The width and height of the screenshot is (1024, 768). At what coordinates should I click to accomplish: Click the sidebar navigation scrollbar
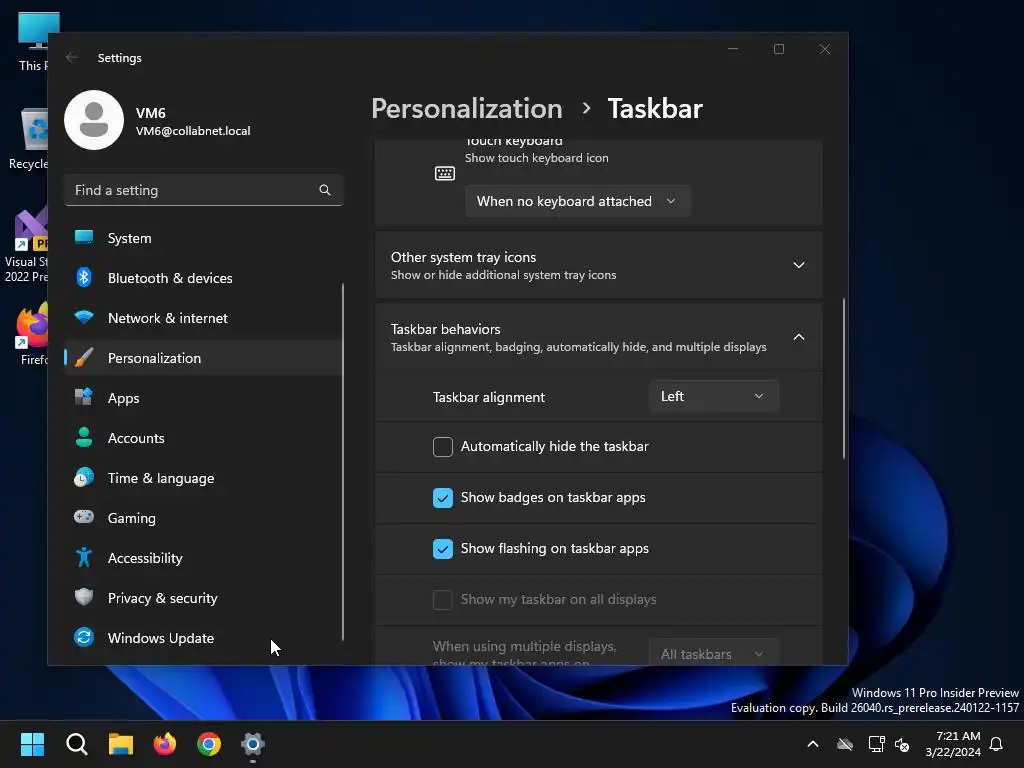[x=343, y=461]
